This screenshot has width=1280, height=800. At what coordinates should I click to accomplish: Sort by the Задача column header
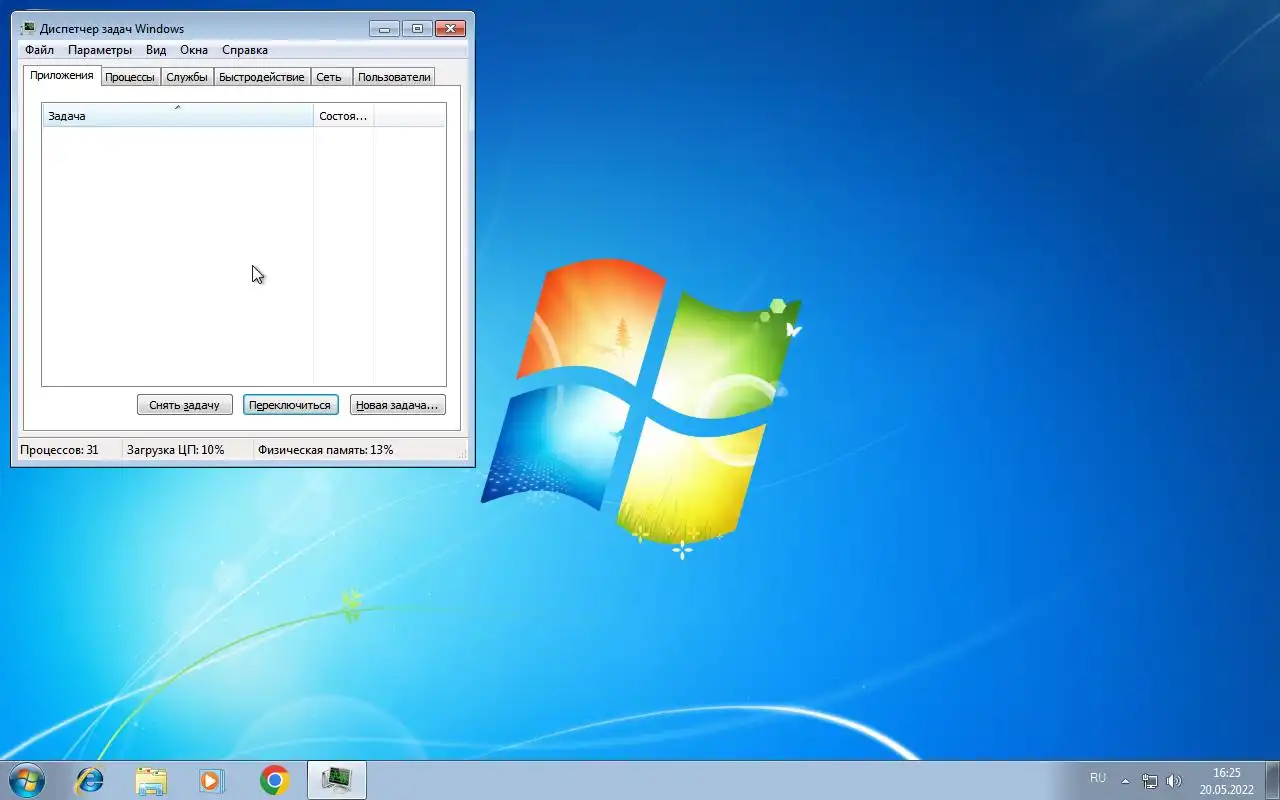click(x=178, y=116)
